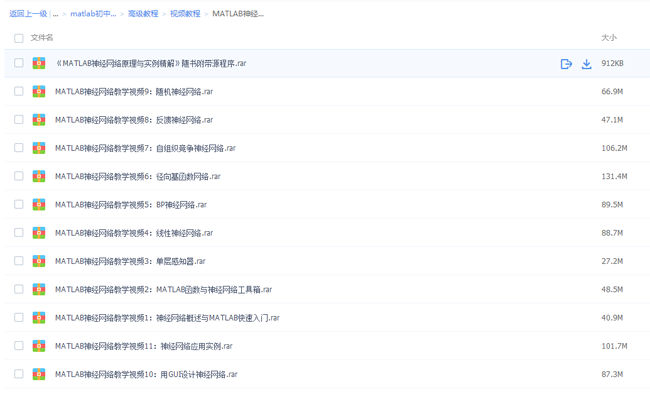Click the 40.9M size value
This screenshot has width=650, height=399.
click(x=612, y=318)
